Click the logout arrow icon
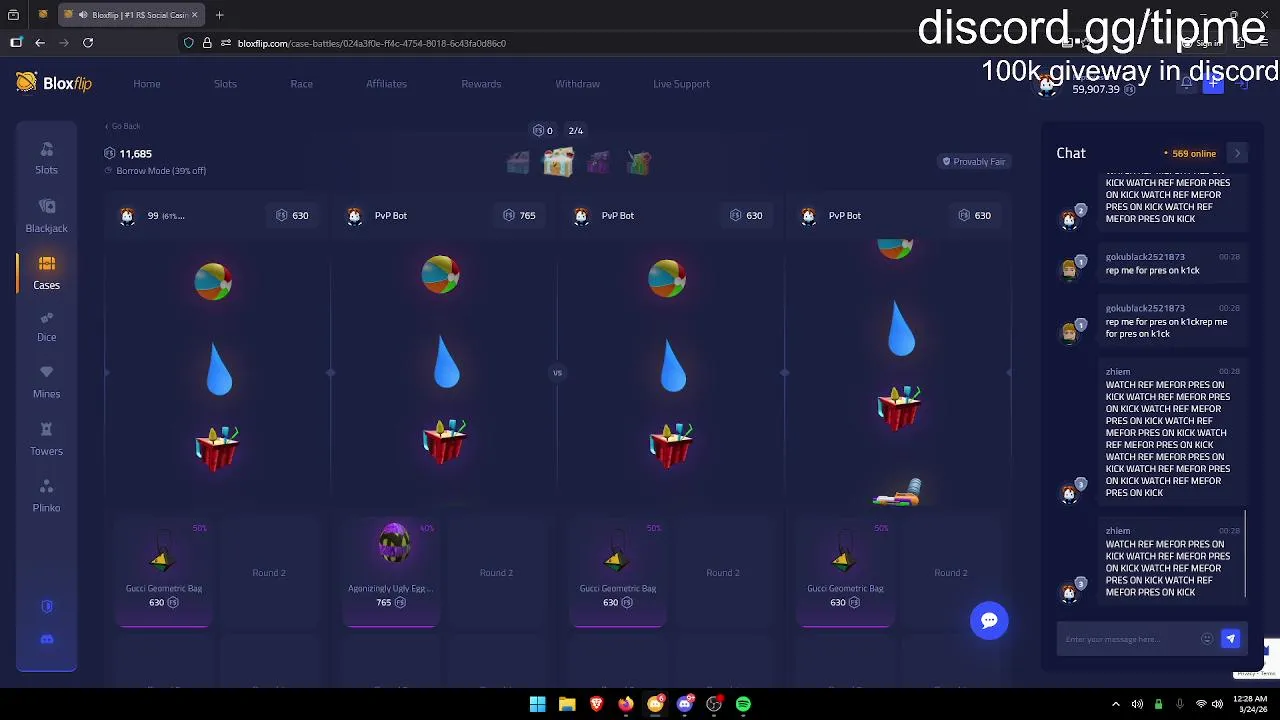The height and width of the screenshot is (720, 1280). point(1242,84)
